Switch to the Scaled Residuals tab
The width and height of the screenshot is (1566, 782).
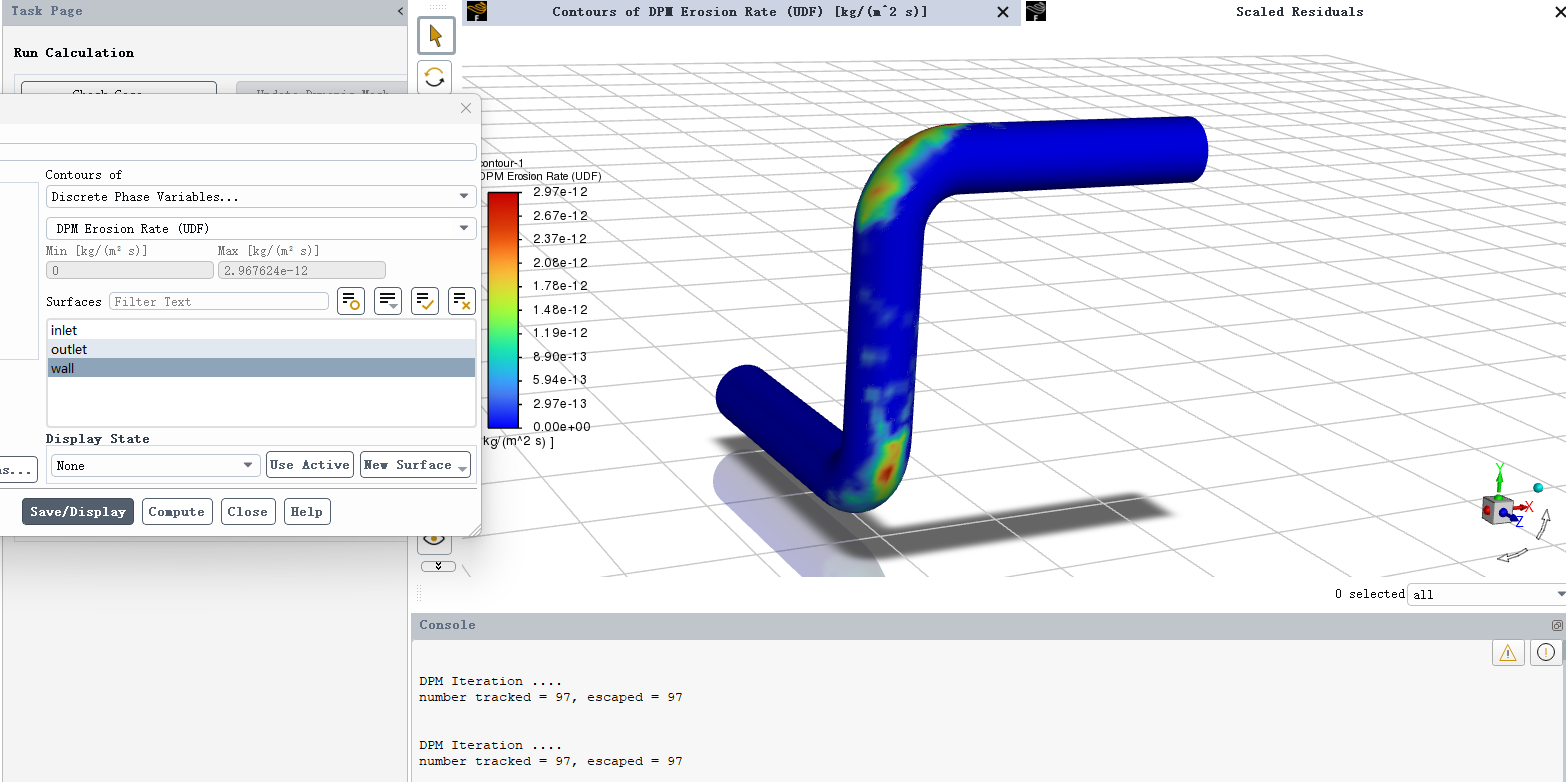click(x=1298, y=12)
